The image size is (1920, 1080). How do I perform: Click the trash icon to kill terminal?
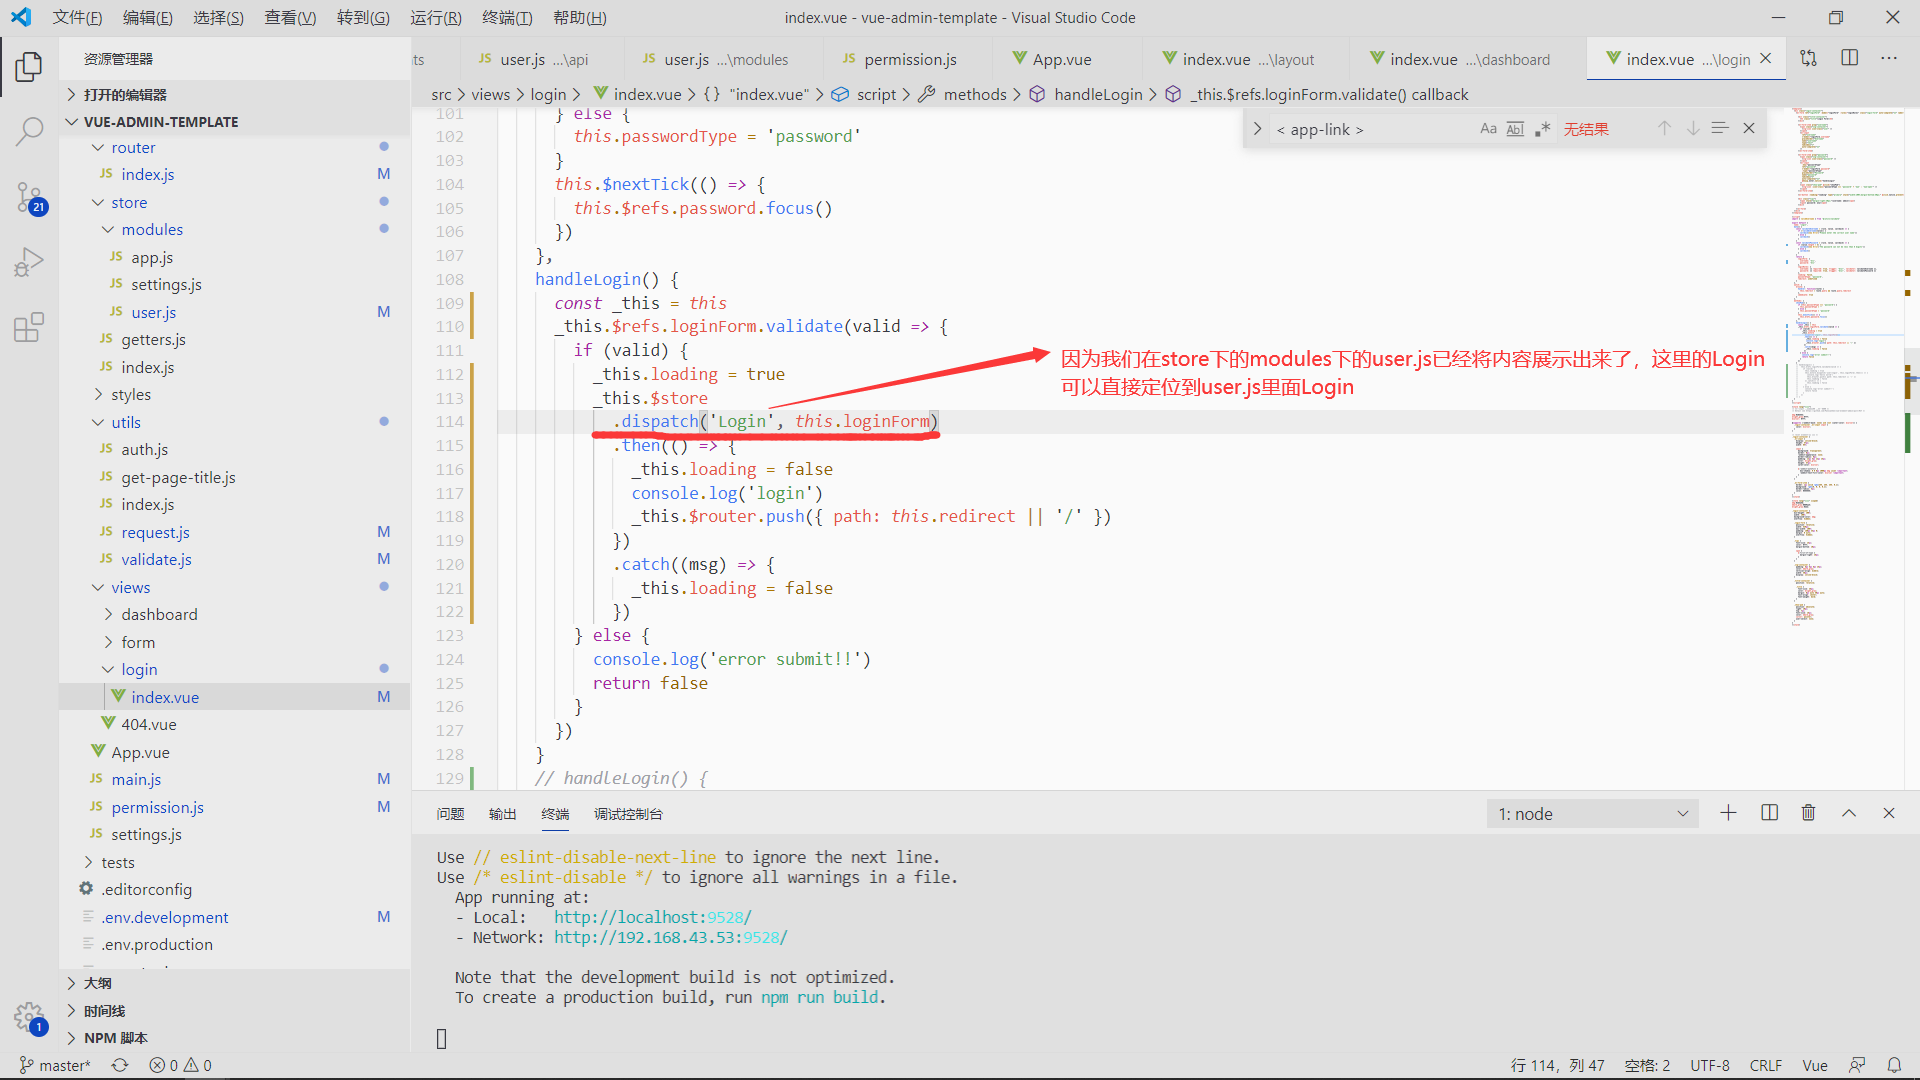pos(1808,813)
